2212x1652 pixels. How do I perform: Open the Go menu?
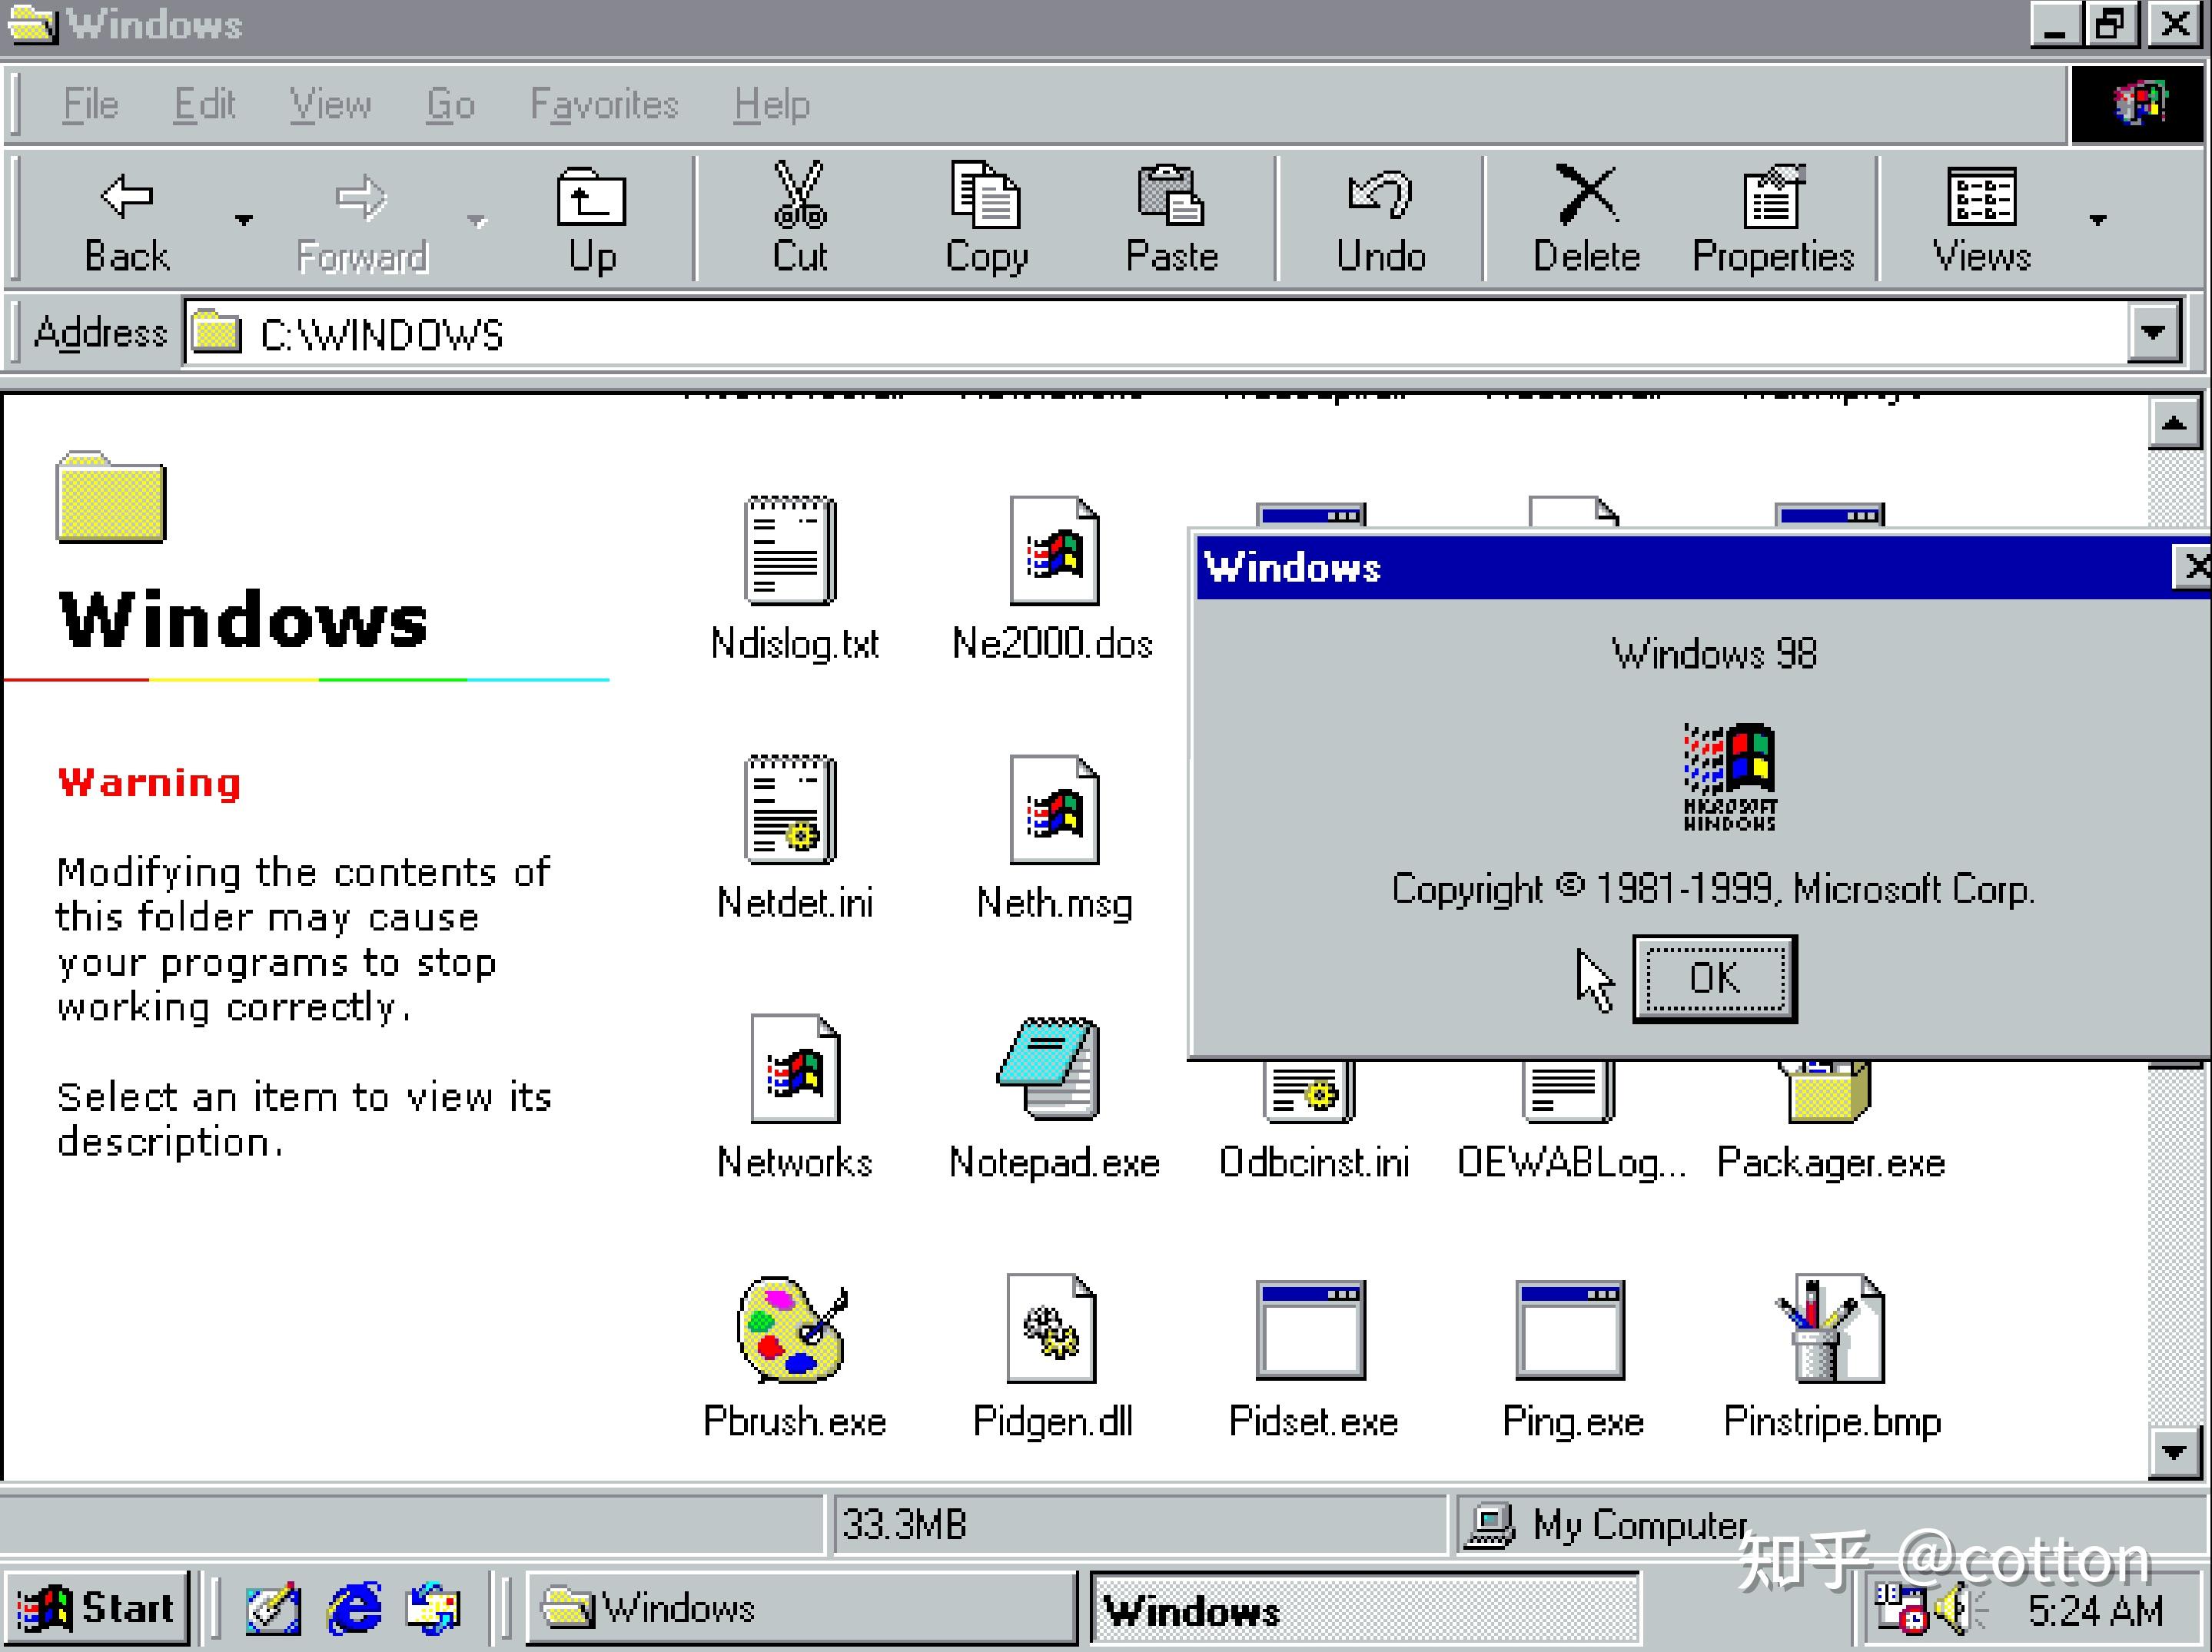[x=450, y=104]
